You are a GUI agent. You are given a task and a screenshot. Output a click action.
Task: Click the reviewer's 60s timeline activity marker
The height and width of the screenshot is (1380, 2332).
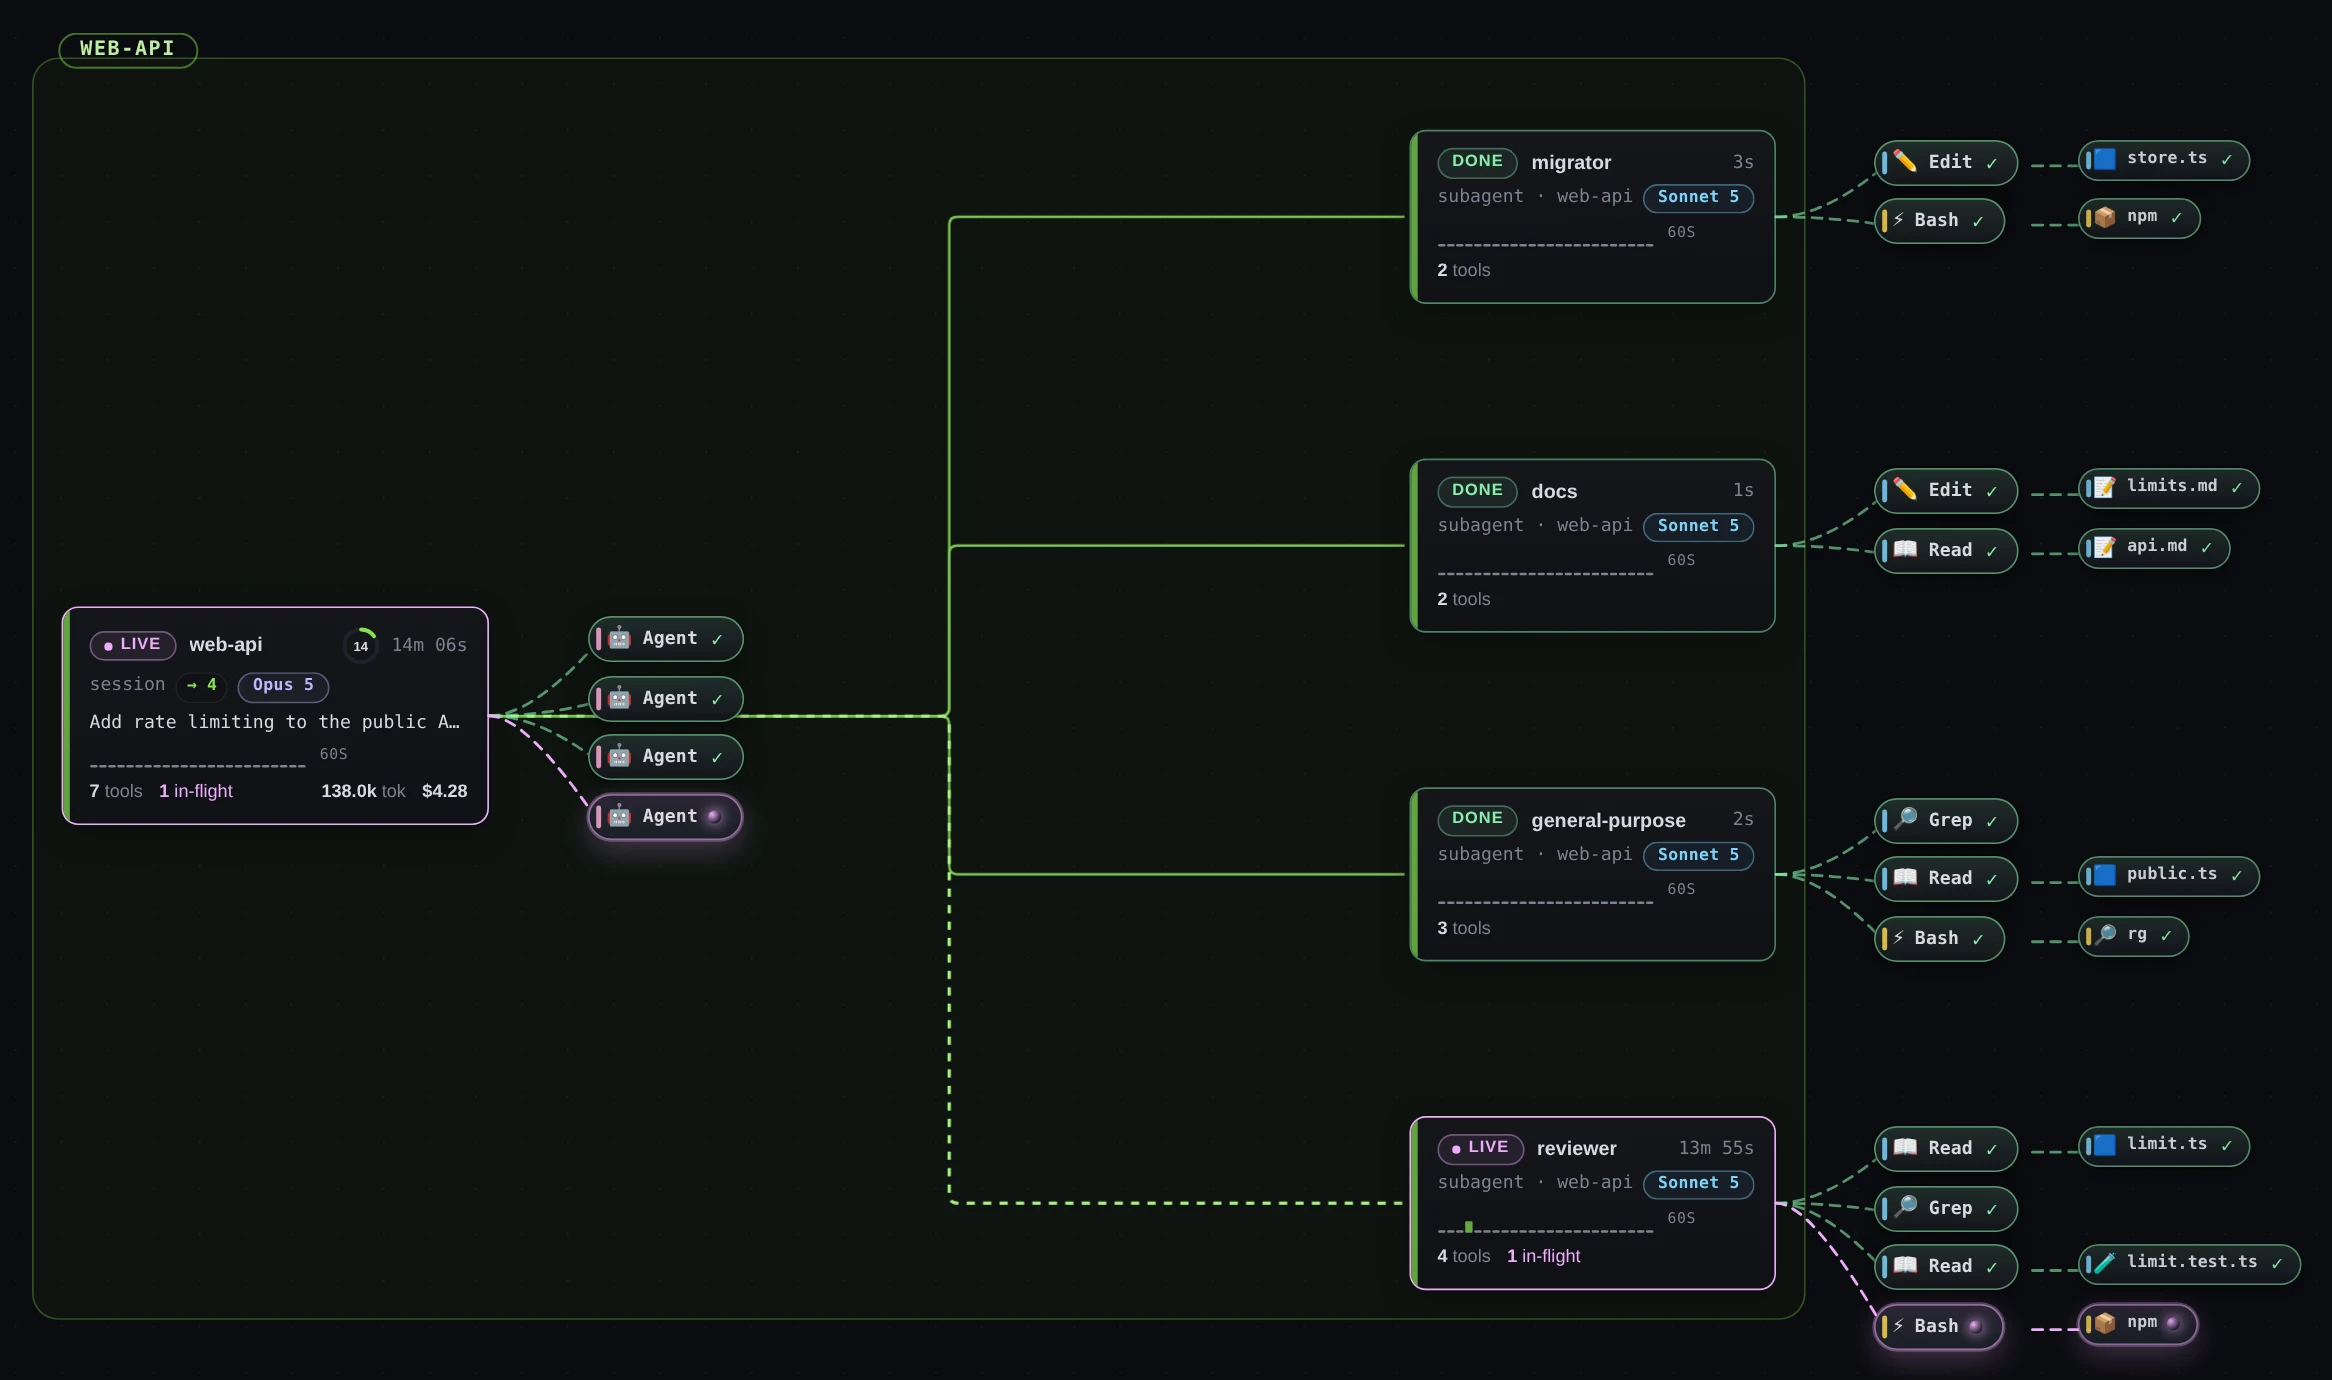click(x=1468, y=1227)
